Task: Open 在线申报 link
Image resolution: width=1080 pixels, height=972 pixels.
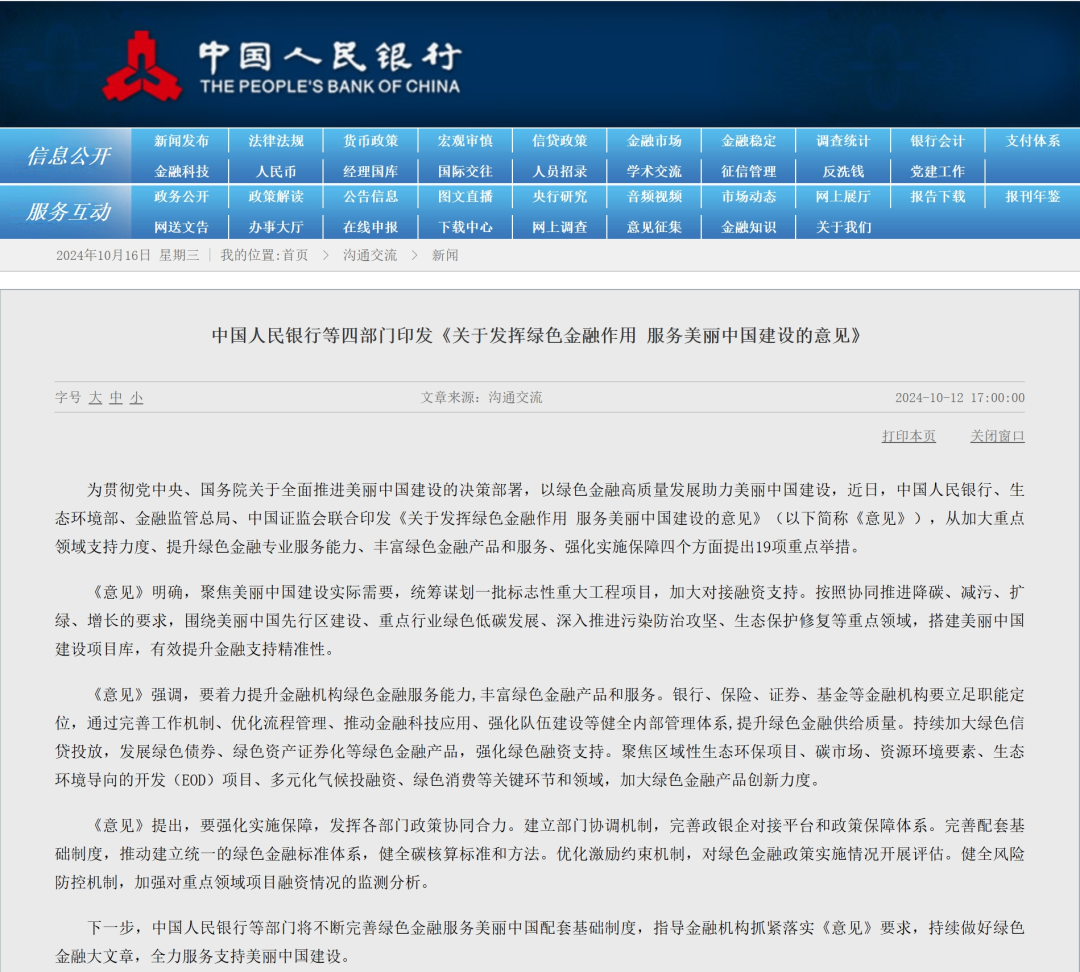Action: [x=371, y=227]
